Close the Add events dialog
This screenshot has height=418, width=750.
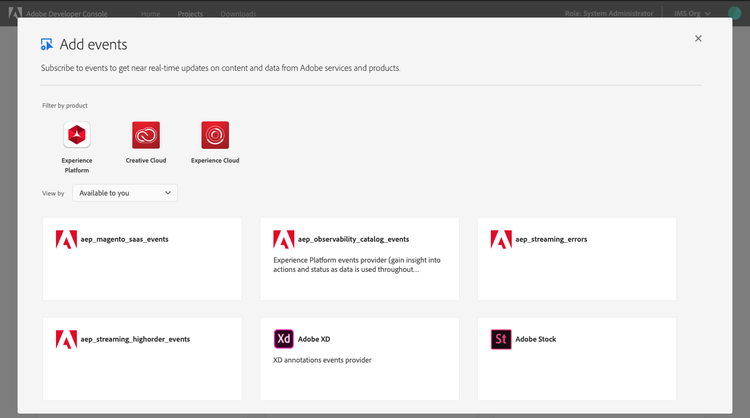698,38
